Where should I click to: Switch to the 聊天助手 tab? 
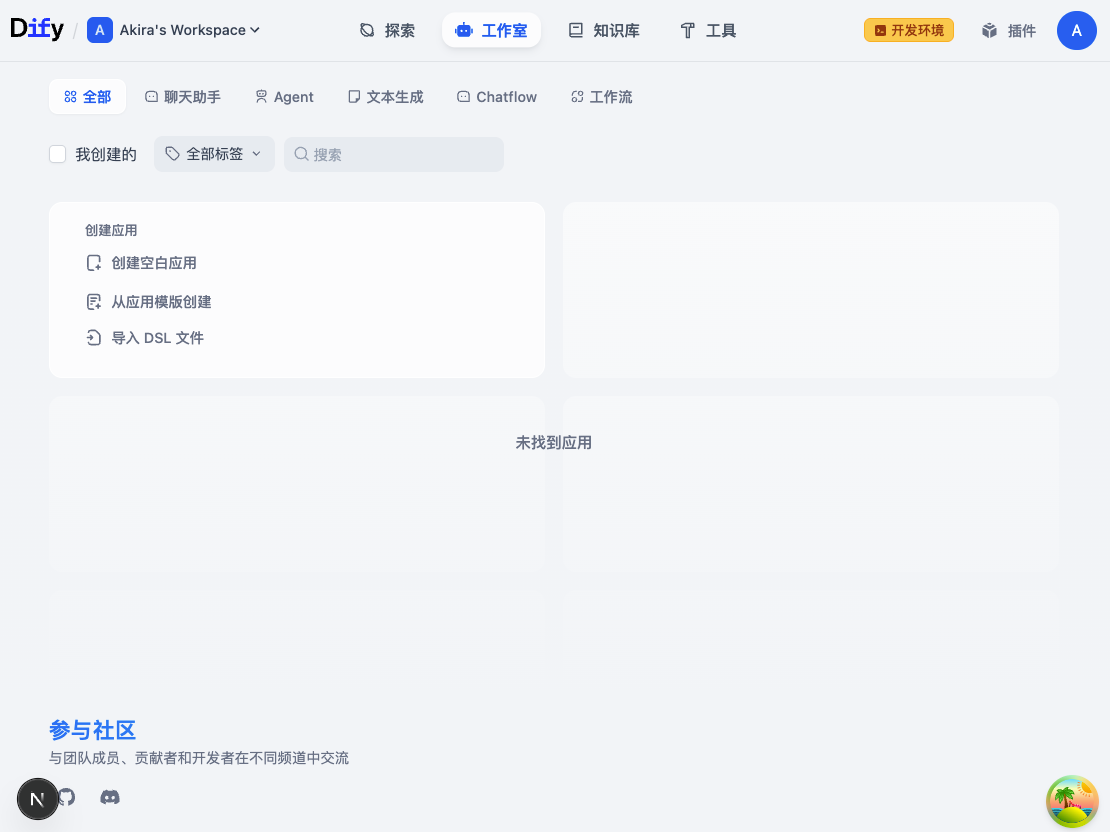click(x=183, y=96)
